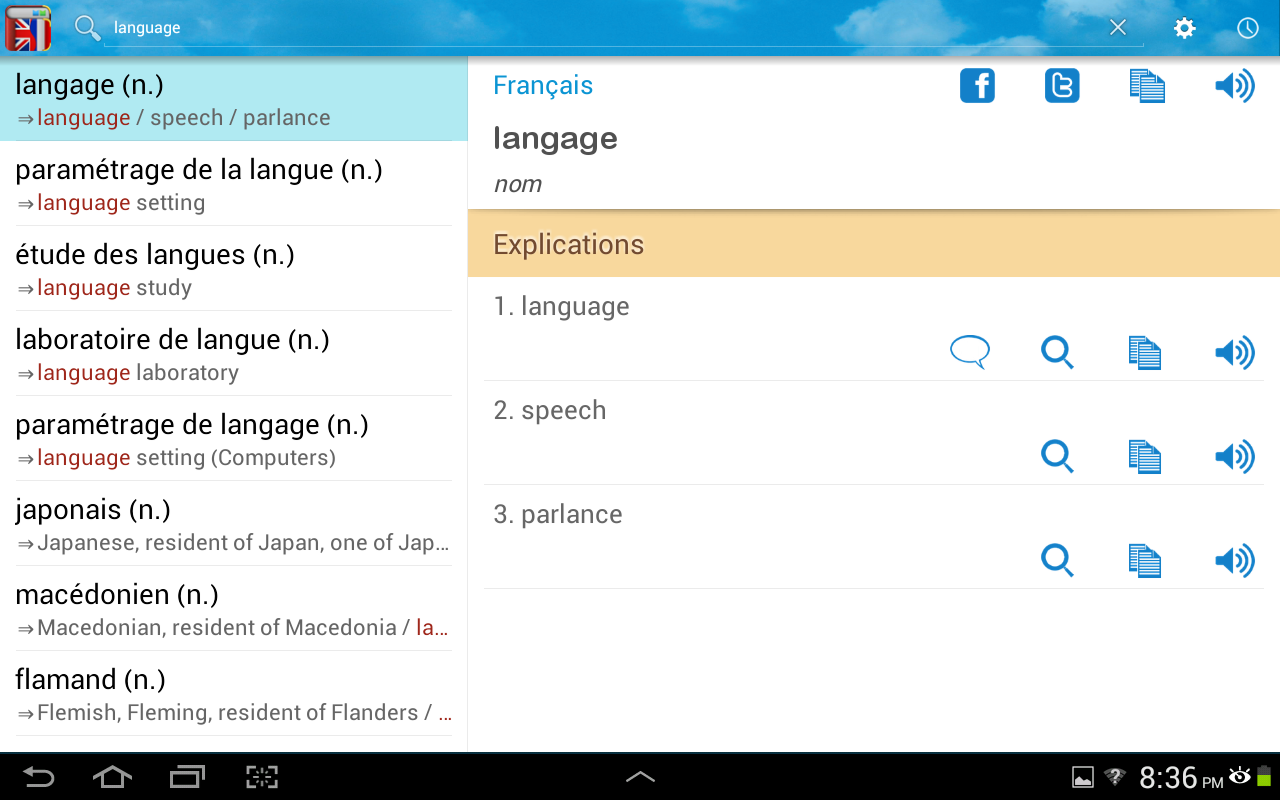The width and height of the screenshot is (1280, 800).
Task: Open japonais (n.) result
Action: point(234,524)
